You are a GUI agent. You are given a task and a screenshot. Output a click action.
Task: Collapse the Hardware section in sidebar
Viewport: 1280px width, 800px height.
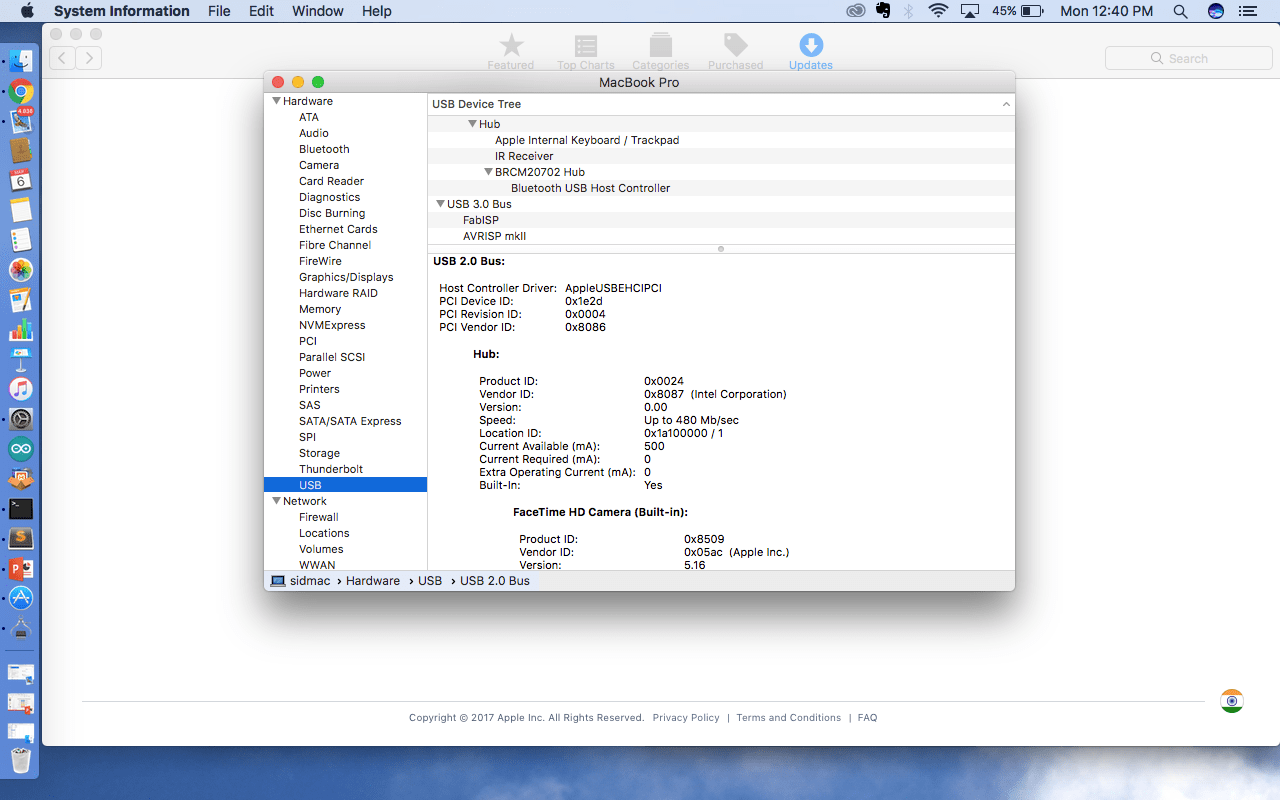coord(277,101)
